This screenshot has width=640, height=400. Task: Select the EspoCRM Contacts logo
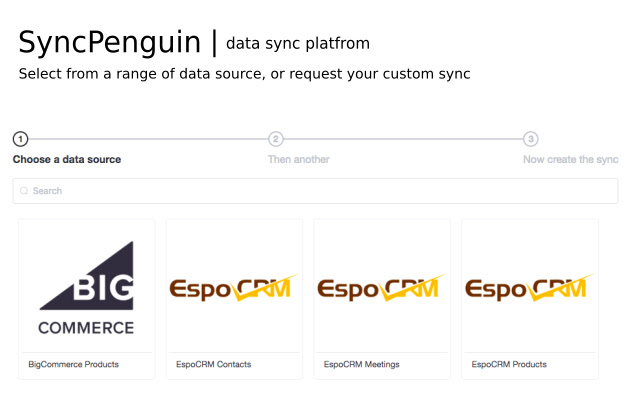[x=234, y=288]
